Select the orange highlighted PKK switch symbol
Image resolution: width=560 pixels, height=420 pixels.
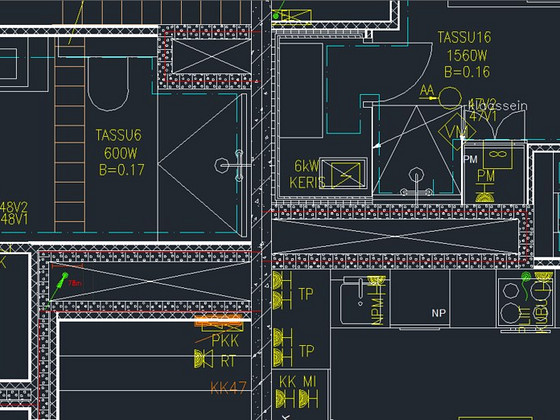click(x=219, y=322)
